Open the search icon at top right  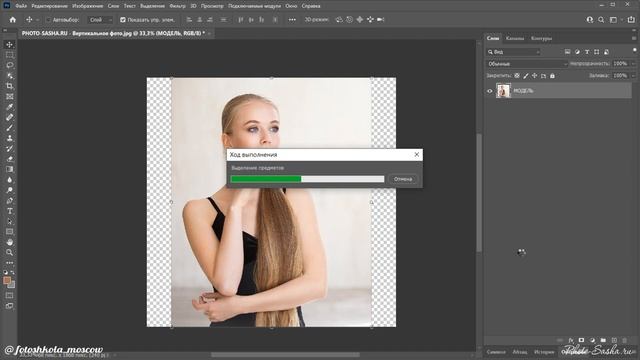[x=601, y=20]
